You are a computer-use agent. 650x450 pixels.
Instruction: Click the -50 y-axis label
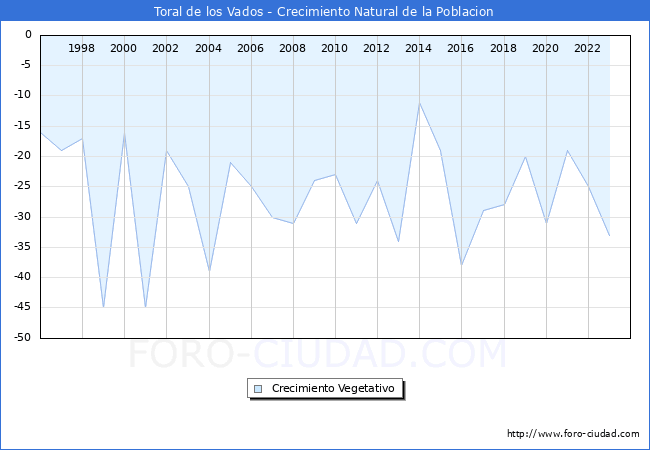(22, 337)
